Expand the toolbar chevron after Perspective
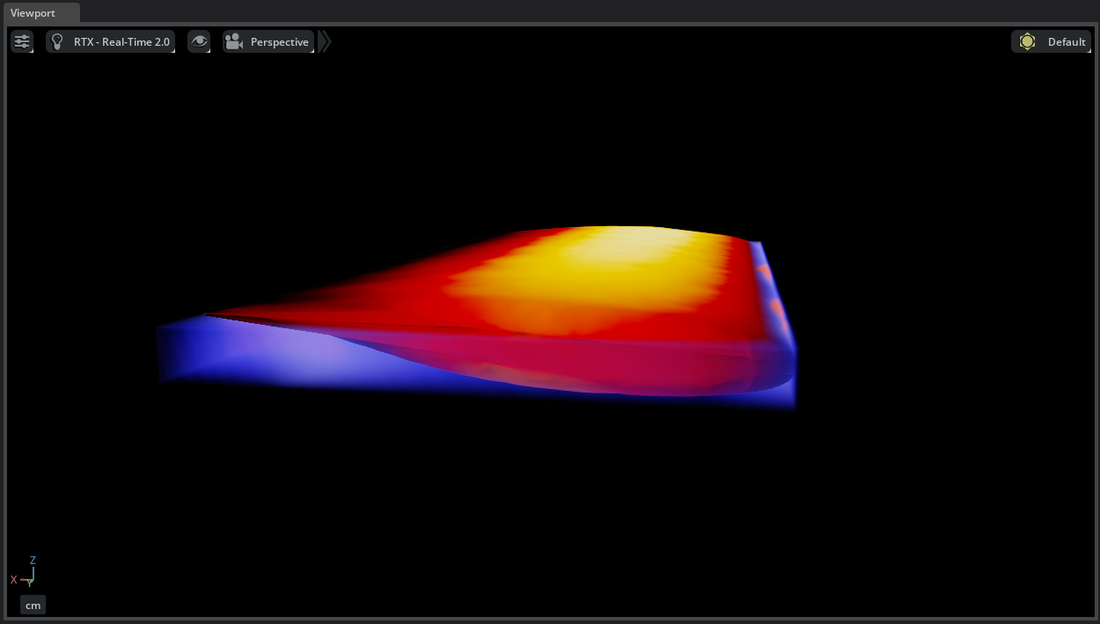 tap(324, 41)
